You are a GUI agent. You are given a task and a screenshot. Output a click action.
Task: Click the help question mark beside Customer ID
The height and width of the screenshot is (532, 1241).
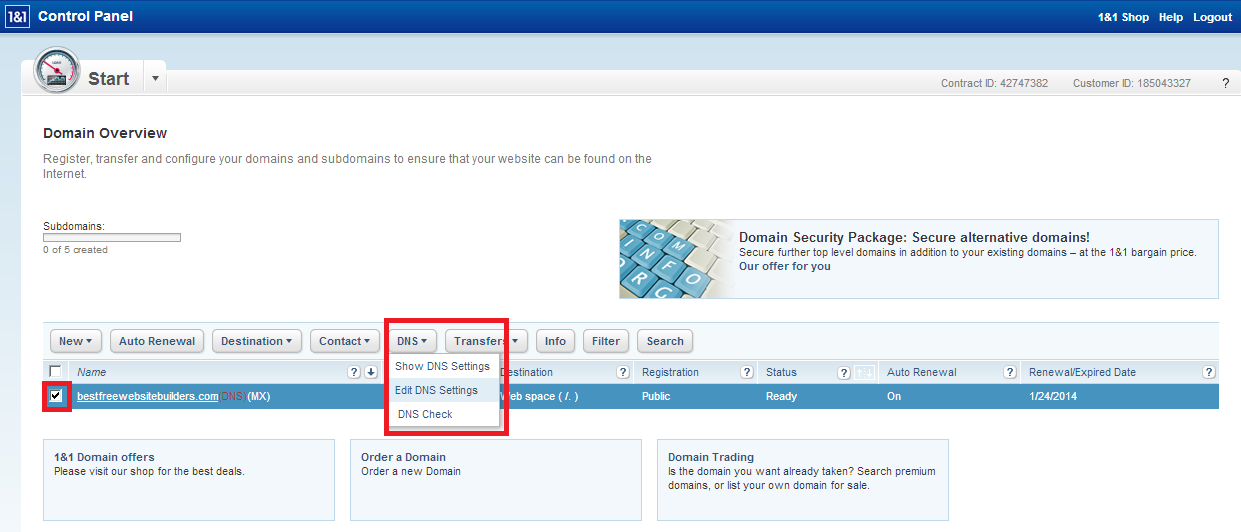(x=1225, y=83)
